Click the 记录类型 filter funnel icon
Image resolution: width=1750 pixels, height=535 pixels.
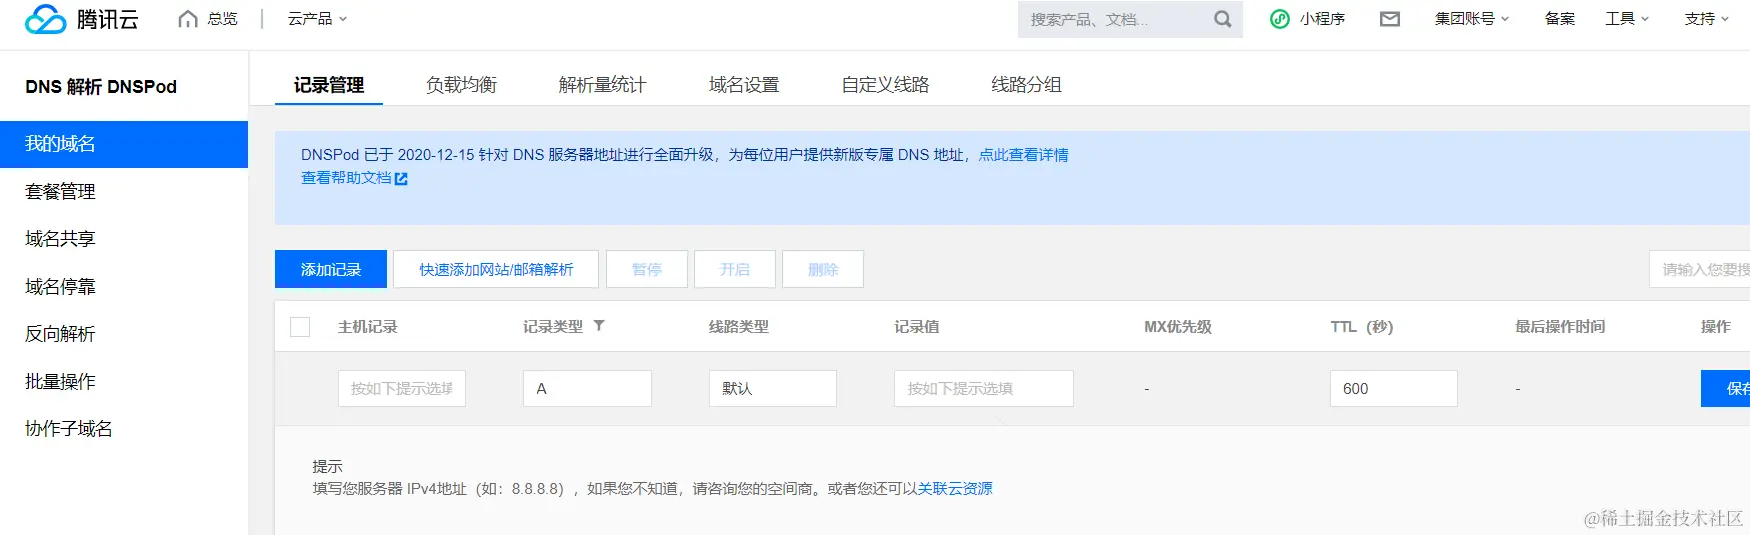(599, 326)
